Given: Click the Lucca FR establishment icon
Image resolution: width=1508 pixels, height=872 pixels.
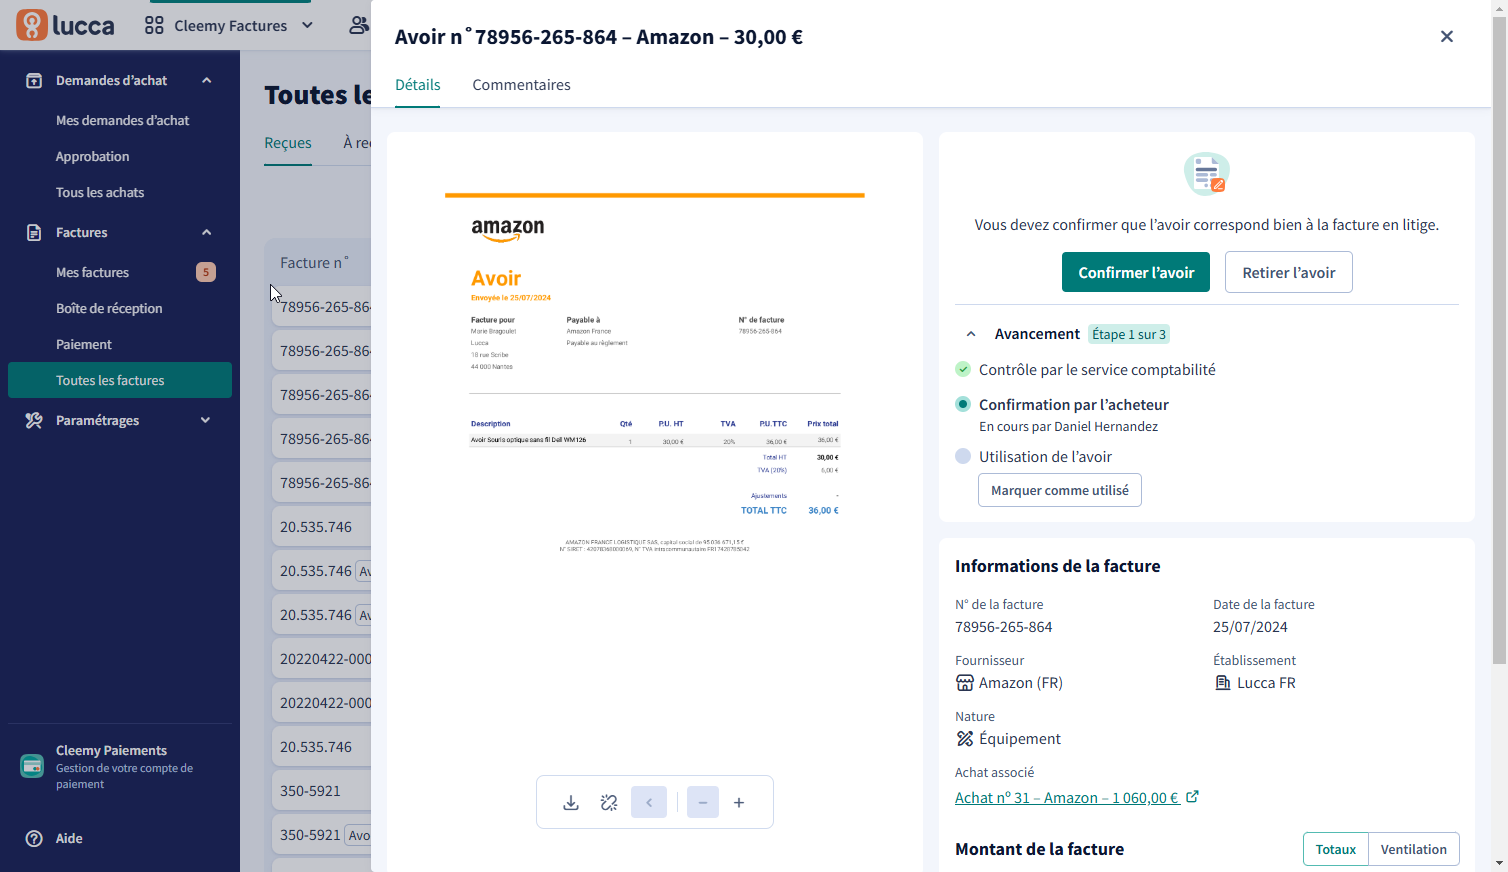Looking at the screenshot, I should point(1223,683).
